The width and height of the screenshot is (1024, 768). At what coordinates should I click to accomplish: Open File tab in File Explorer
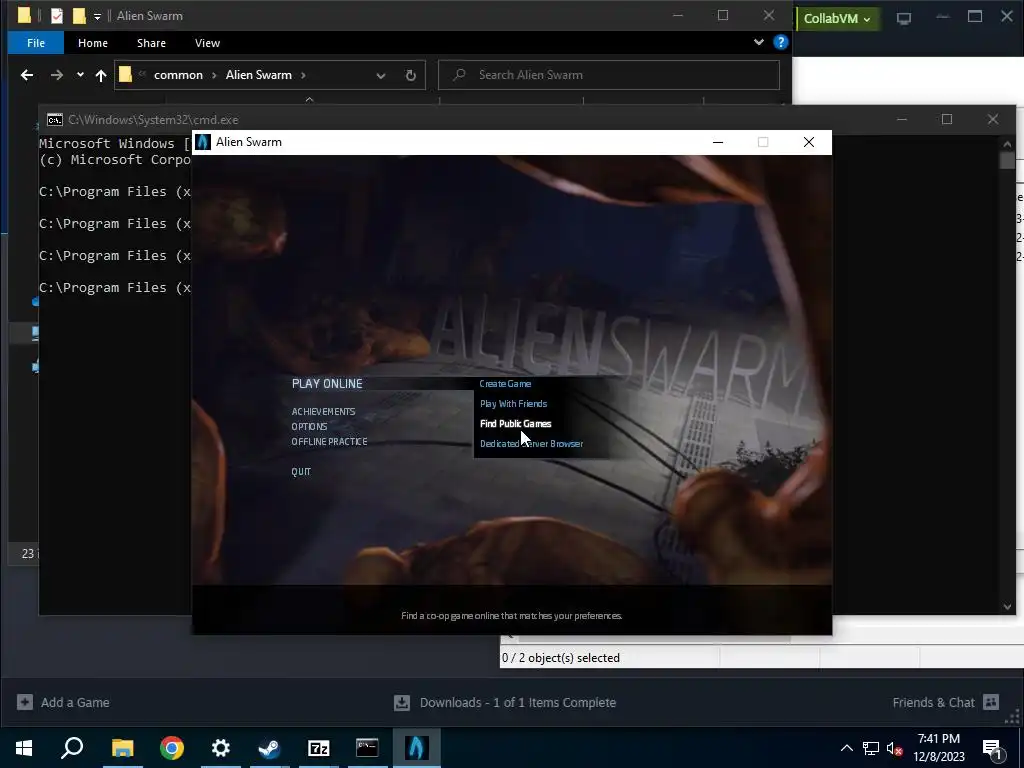pos(36,43)
